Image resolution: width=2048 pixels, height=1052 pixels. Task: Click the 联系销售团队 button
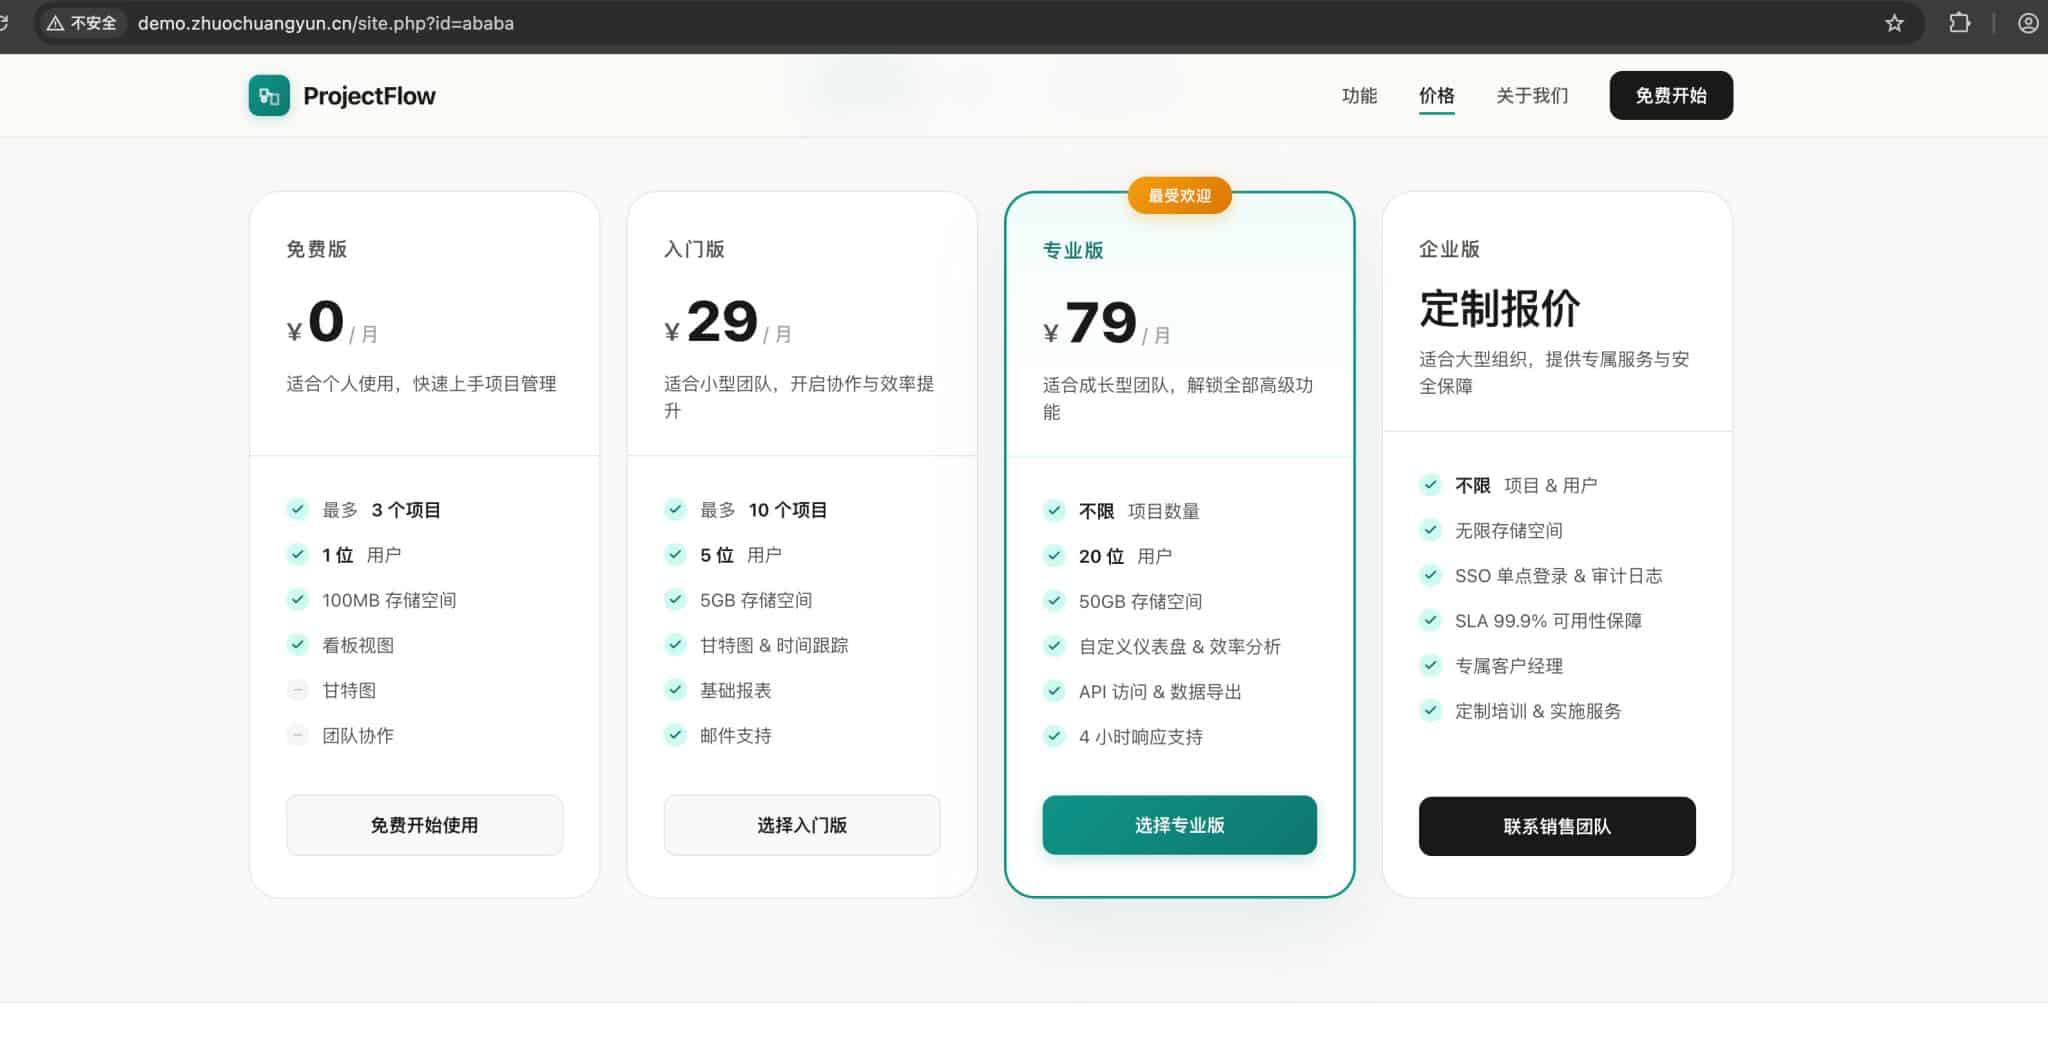[x=1557, y=826]
